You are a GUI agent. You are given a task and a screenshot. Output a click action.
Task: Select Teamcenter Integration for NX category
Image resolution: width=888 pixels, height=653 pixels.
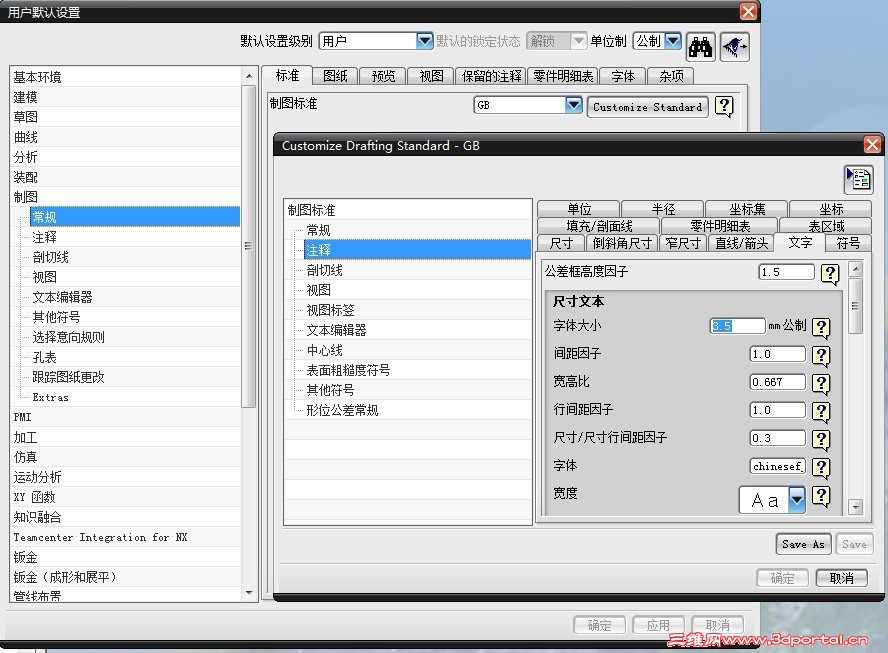[126, 537]
